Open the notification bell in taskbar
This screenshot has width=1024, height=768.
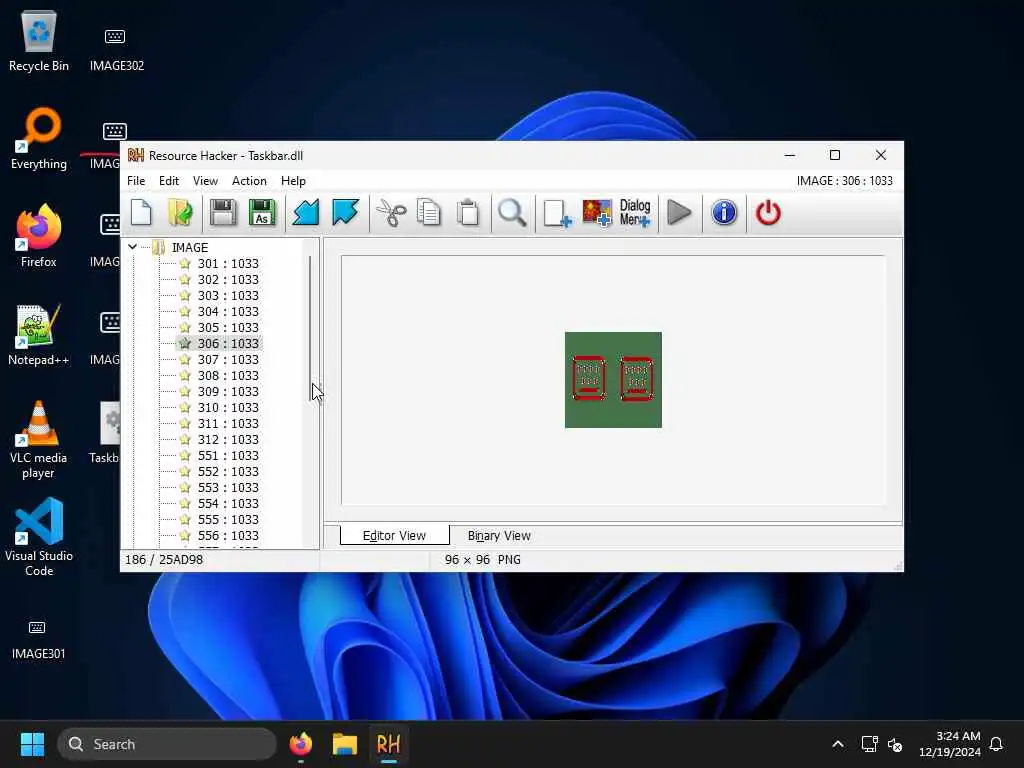point(996,744)
